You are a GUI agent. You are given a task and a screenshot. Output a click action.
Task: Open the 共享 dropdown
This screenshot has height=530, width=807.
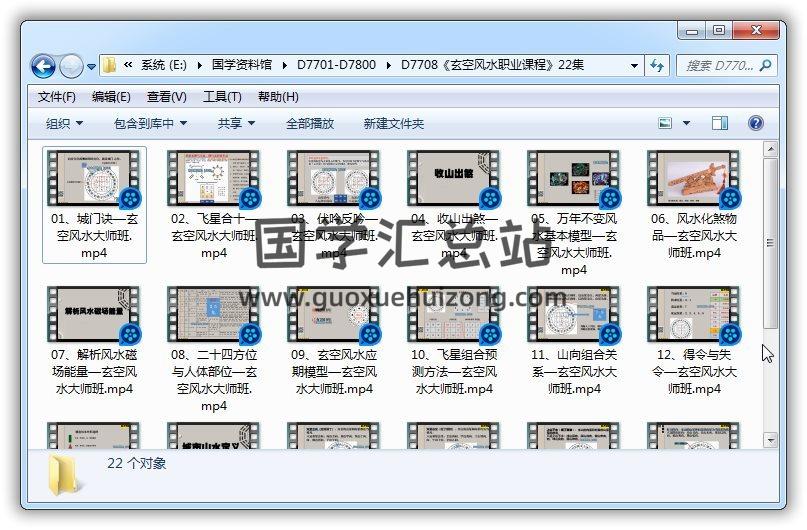[237, 123]
